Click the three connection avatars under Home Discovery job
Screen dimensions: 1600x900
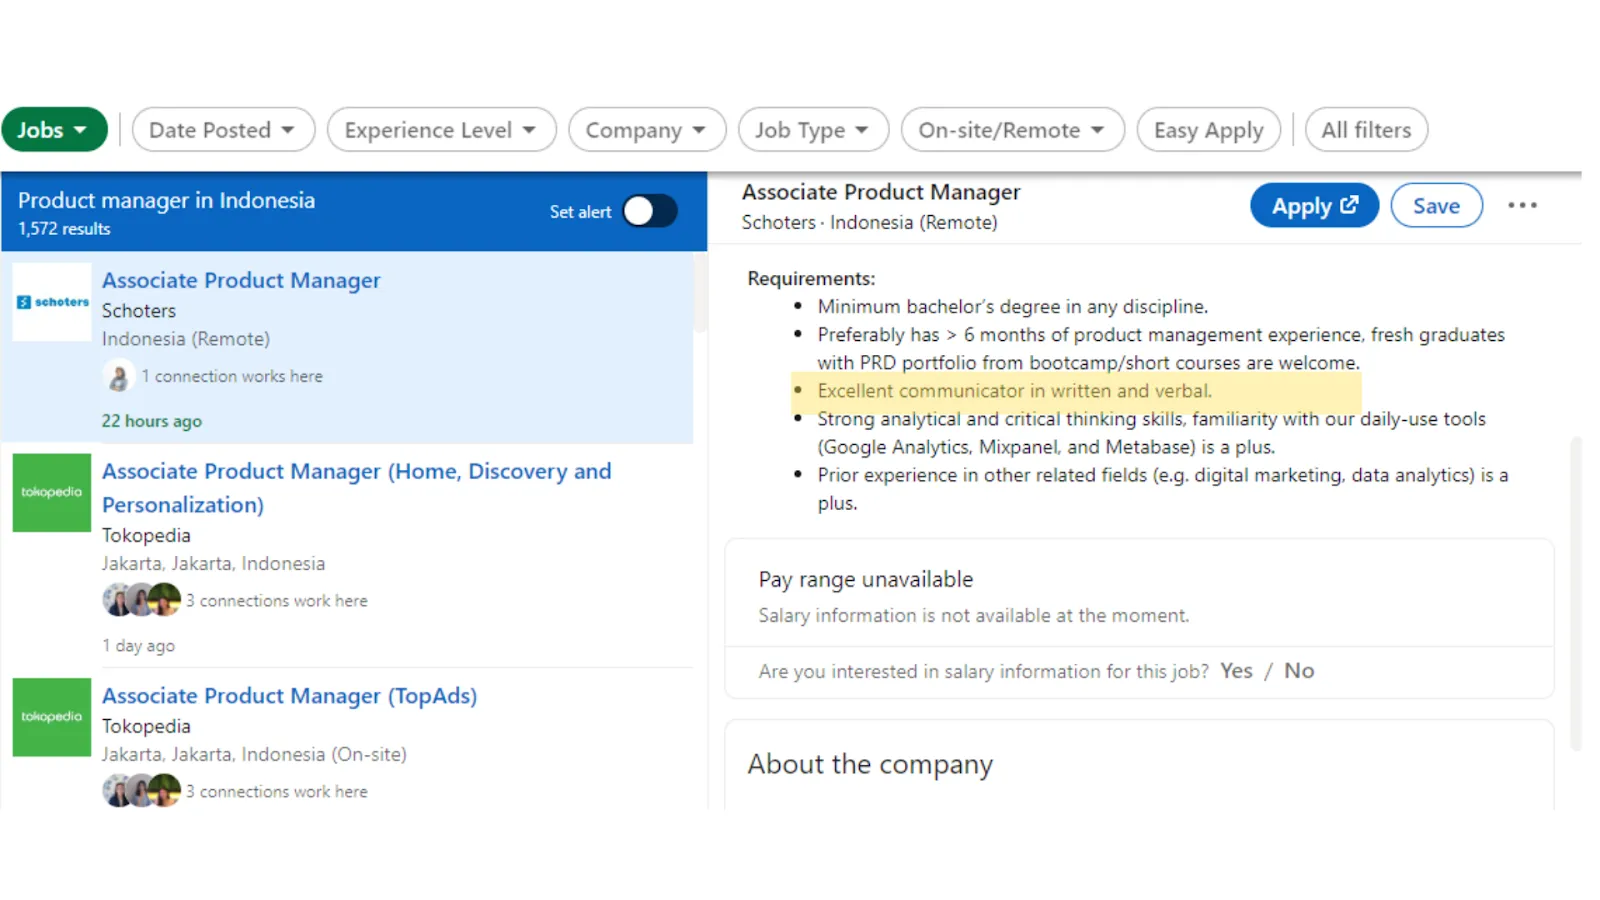[x=141, y=600]
